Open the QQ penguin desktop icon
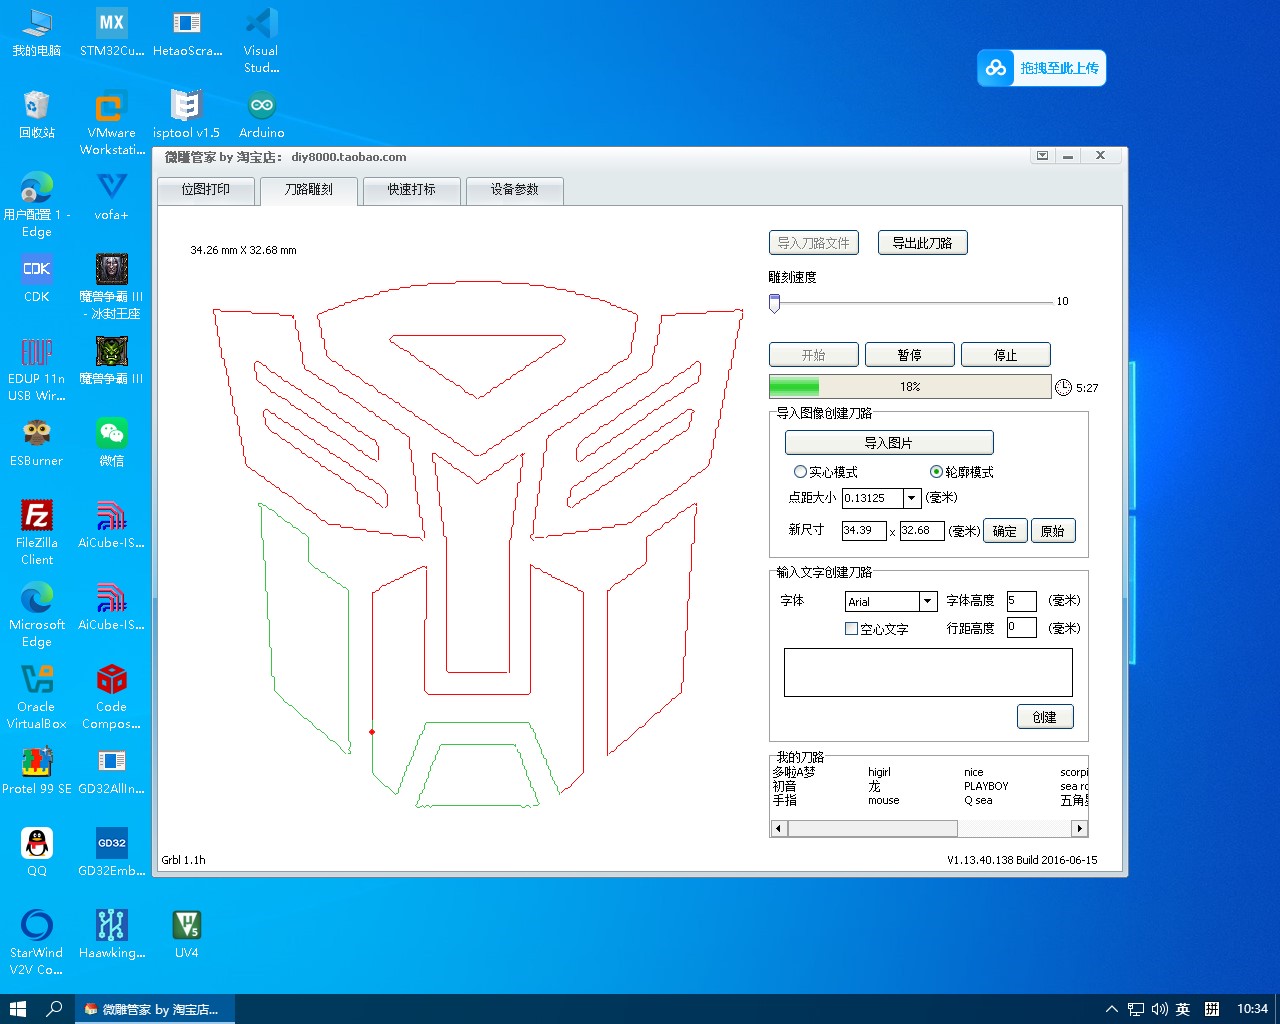Screen dimensions: 1280x1024 (37, 844)
